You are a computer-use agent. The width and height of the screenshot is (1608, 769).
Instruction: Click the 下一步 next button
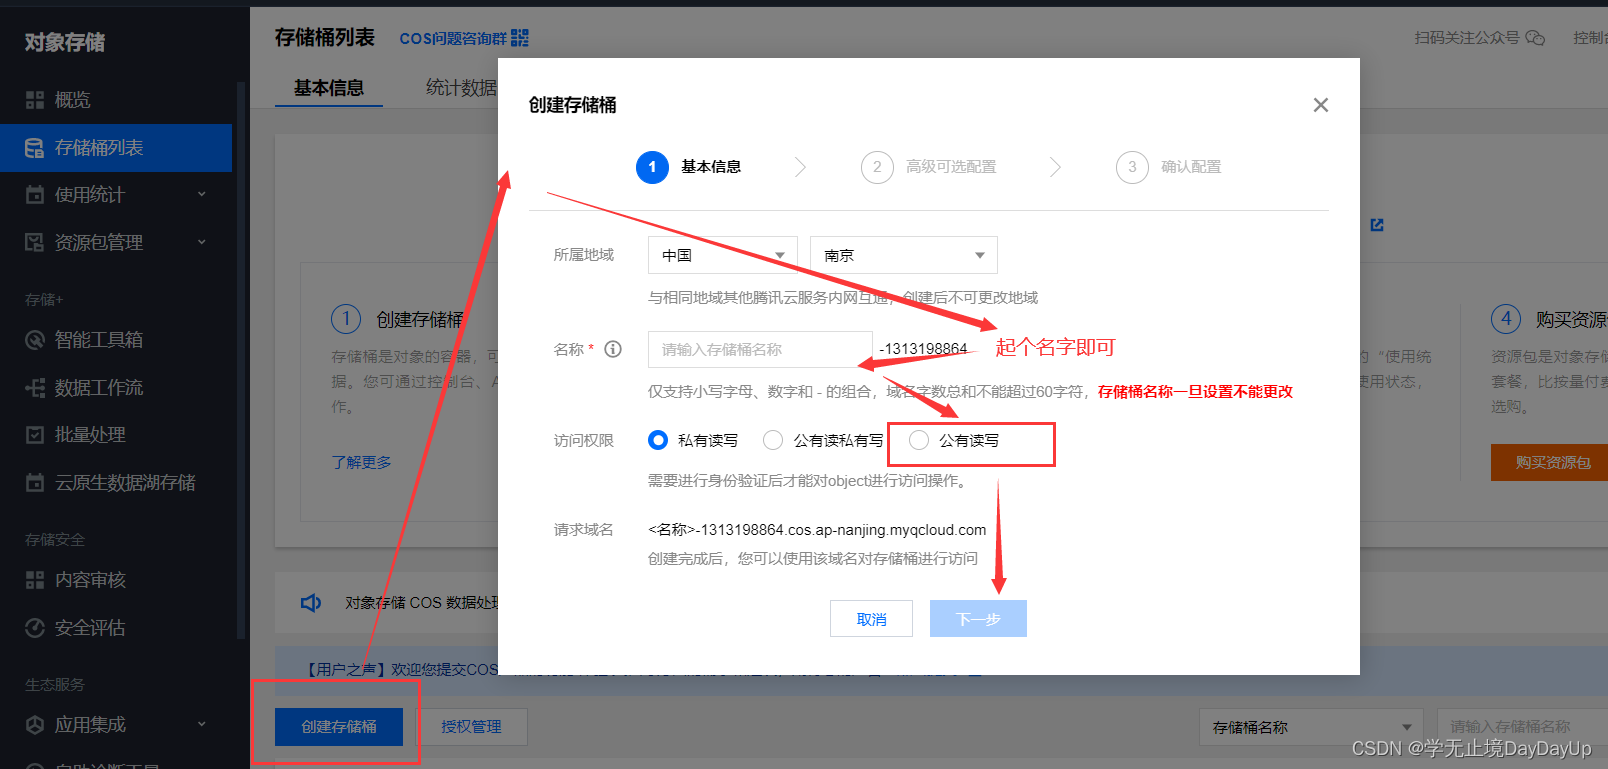978,619
